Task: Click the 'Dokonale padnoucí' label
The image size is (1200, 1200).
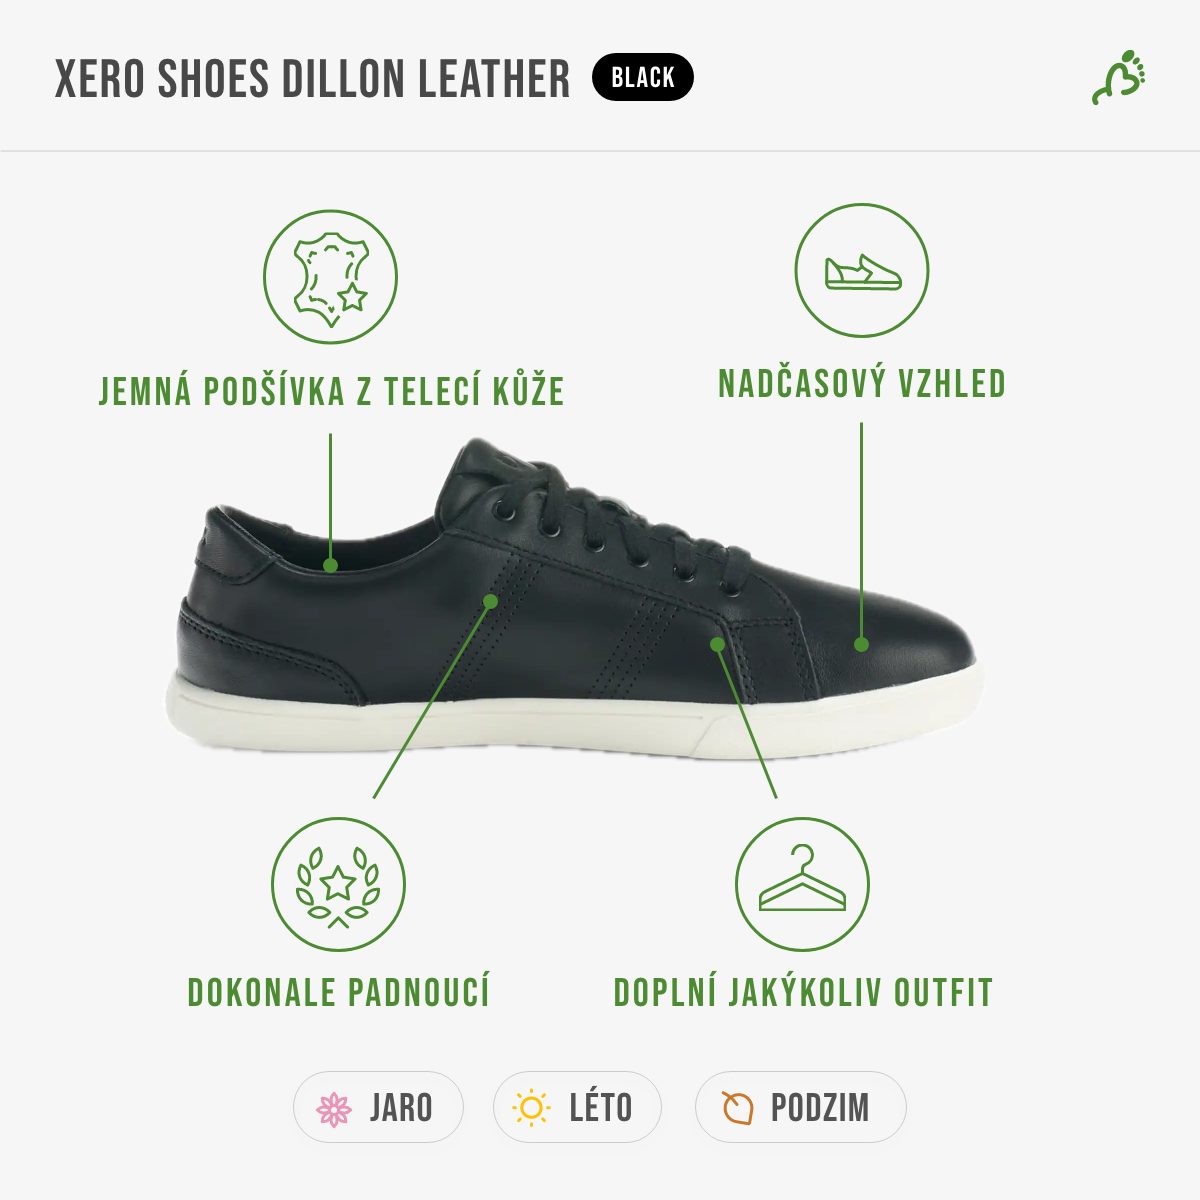Action: pos(338,993)
